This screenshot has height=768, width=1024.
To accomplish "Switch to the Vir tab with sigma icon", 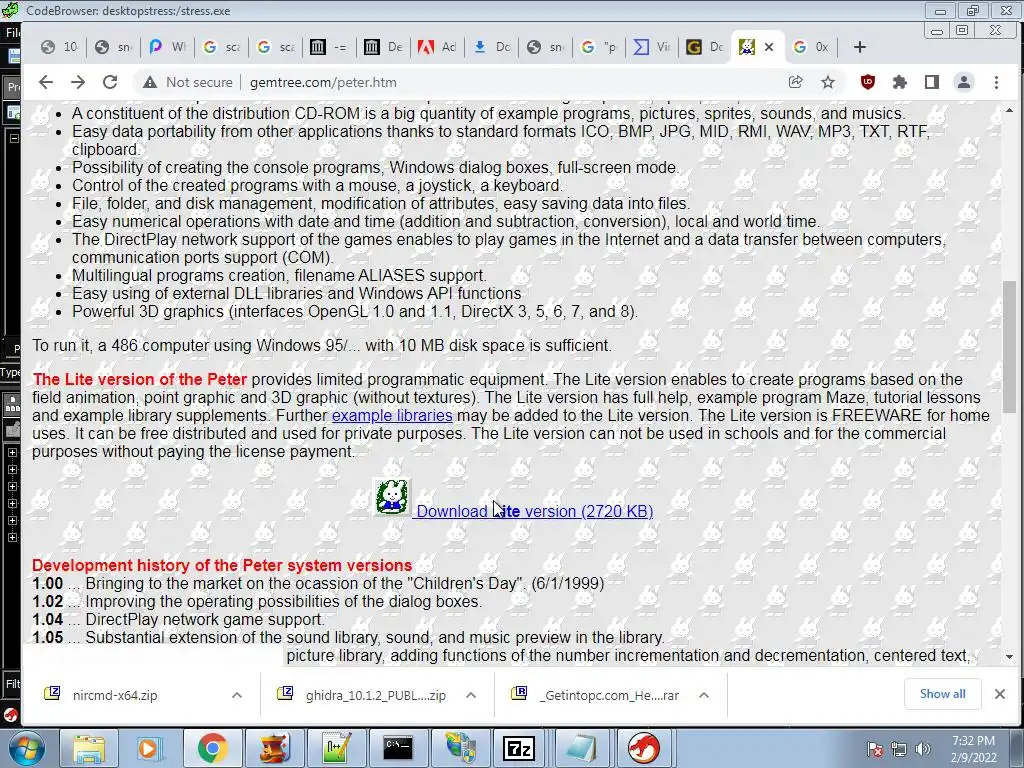I will pos(653,47).
